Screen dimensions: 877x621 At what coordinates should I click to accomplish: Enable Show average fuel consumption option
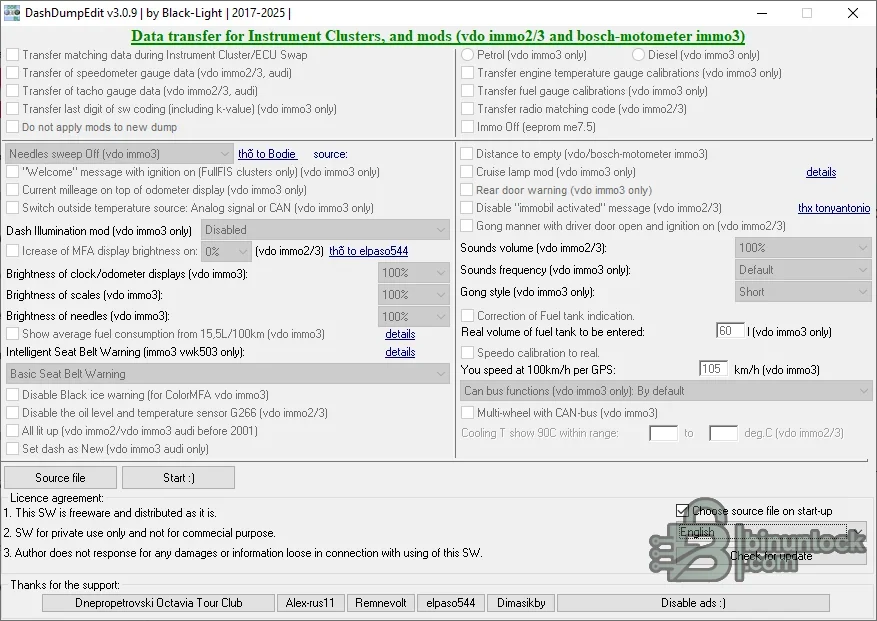click(12, 334)
